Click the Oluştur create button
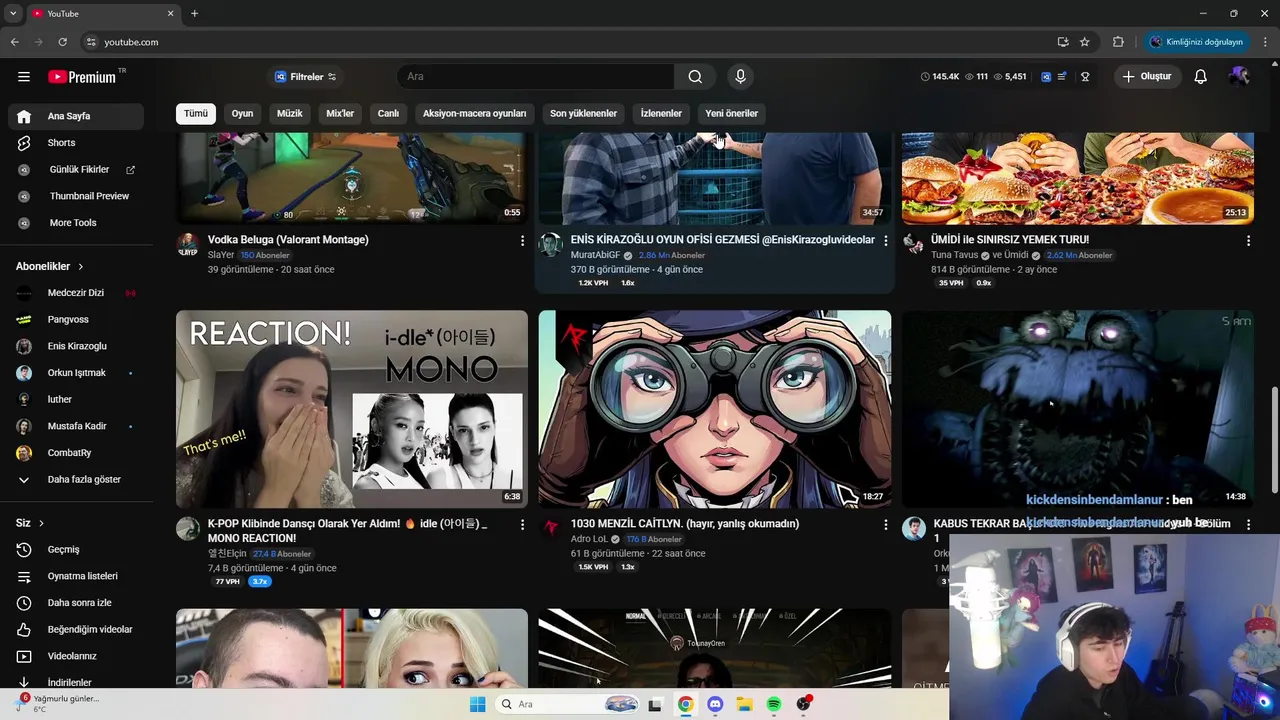This screenshot has width=1280, height=720. 1147,77
